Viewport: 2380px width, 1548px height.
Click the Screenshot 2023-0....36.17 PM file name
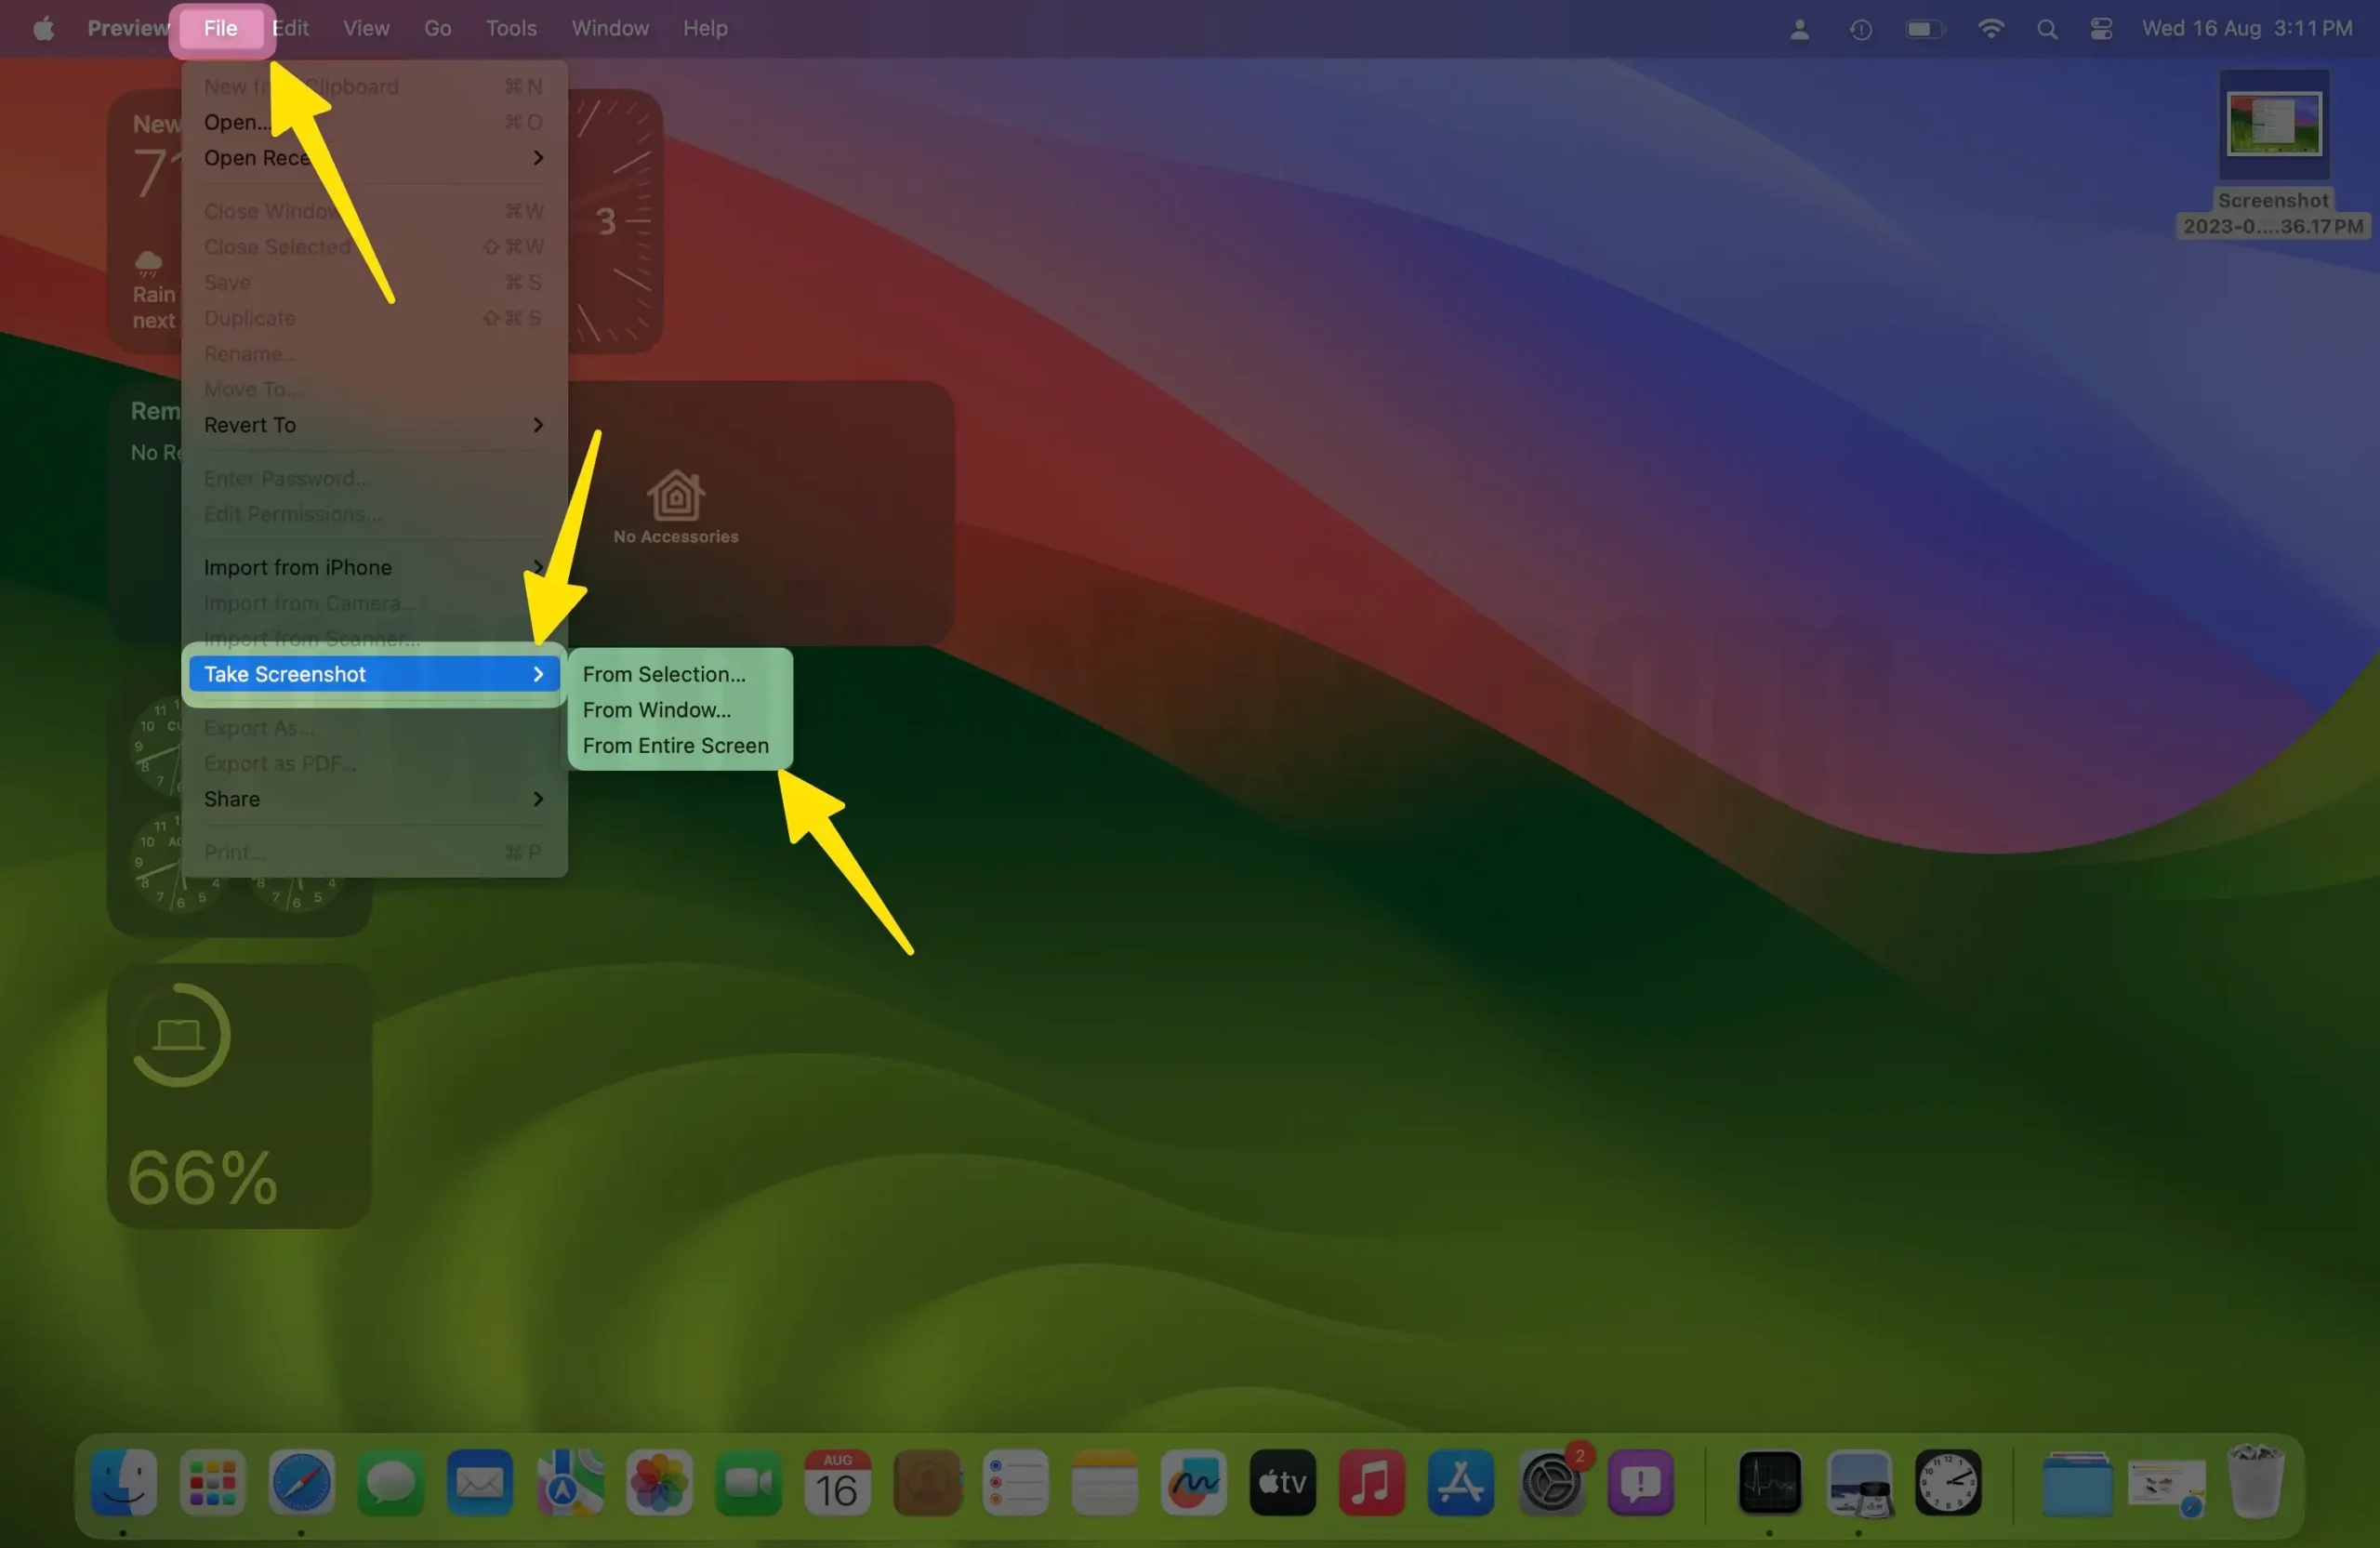2272,213
